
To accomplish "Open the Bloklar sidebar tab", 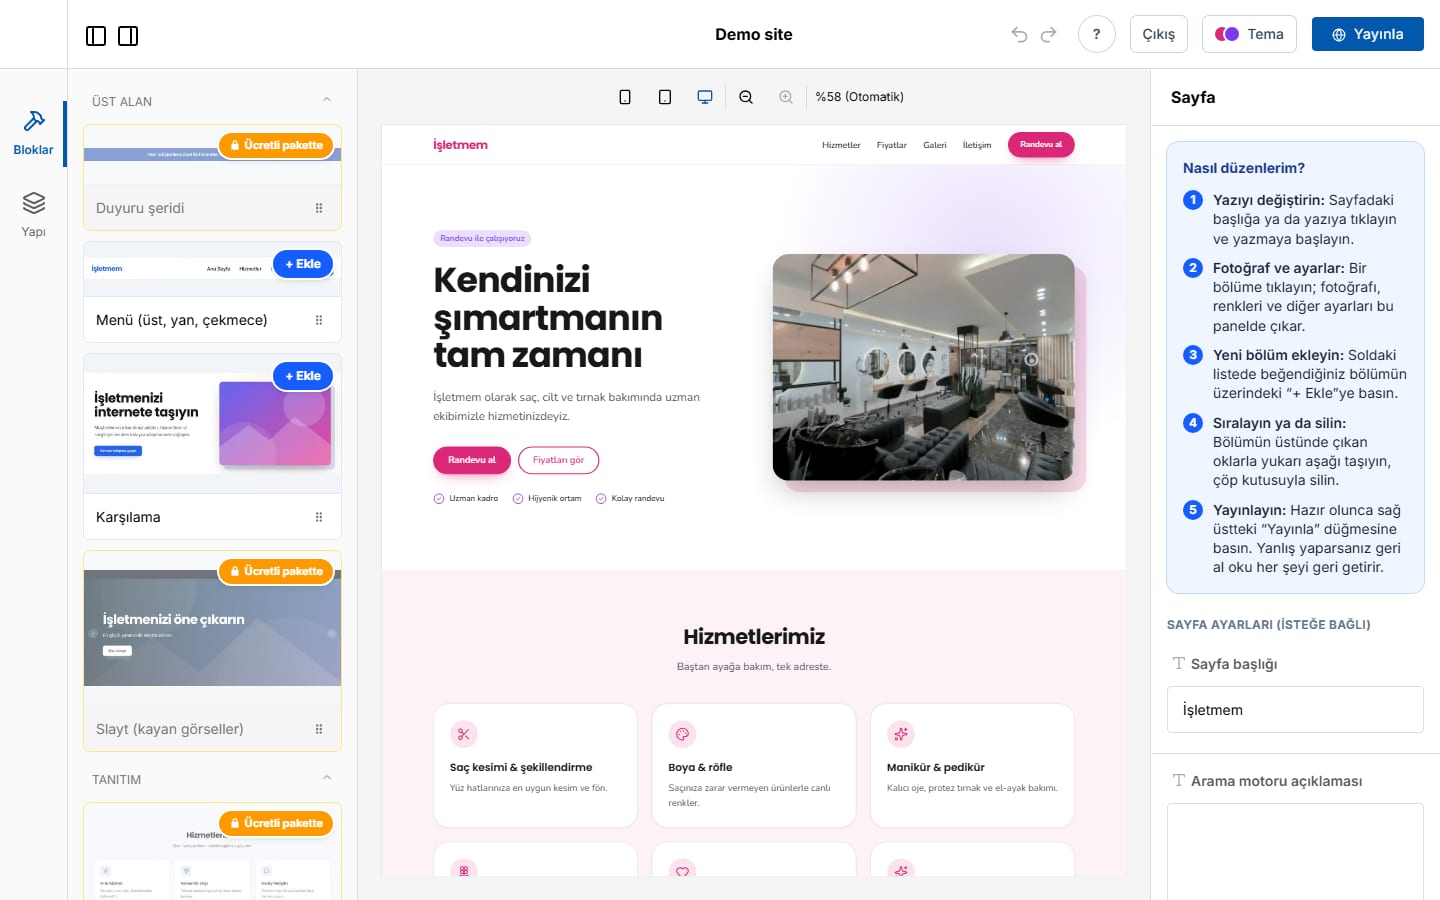I will click(x=33, y=133).
